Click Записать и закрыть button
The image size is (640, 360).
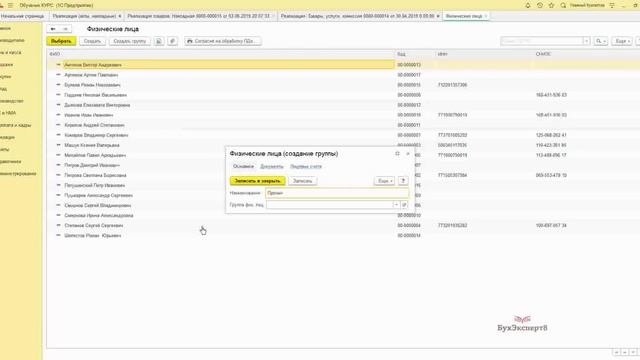258,181
